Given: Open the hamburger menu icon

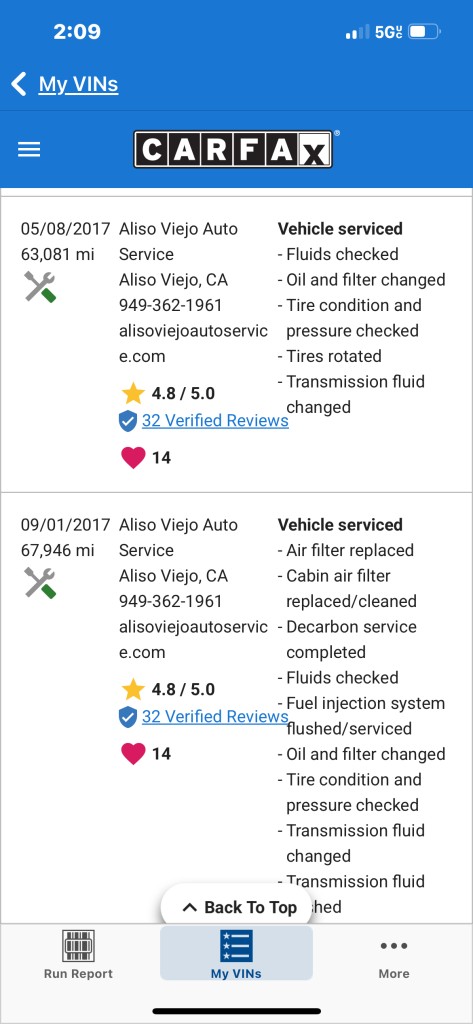Looking at the screenshot, I should [x=29, y=150].
